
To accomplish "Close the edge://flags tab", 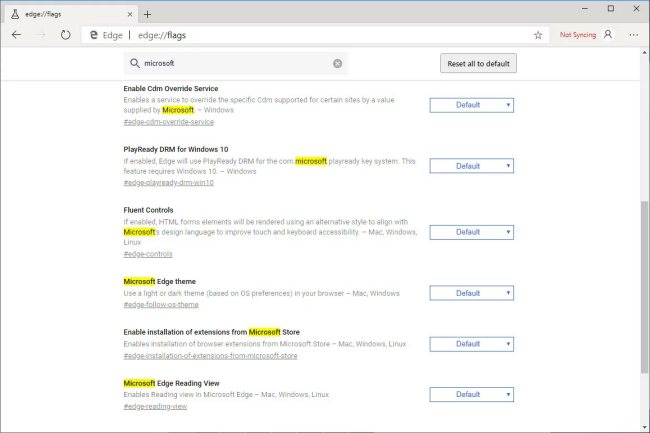I will (x=130, y=14).
